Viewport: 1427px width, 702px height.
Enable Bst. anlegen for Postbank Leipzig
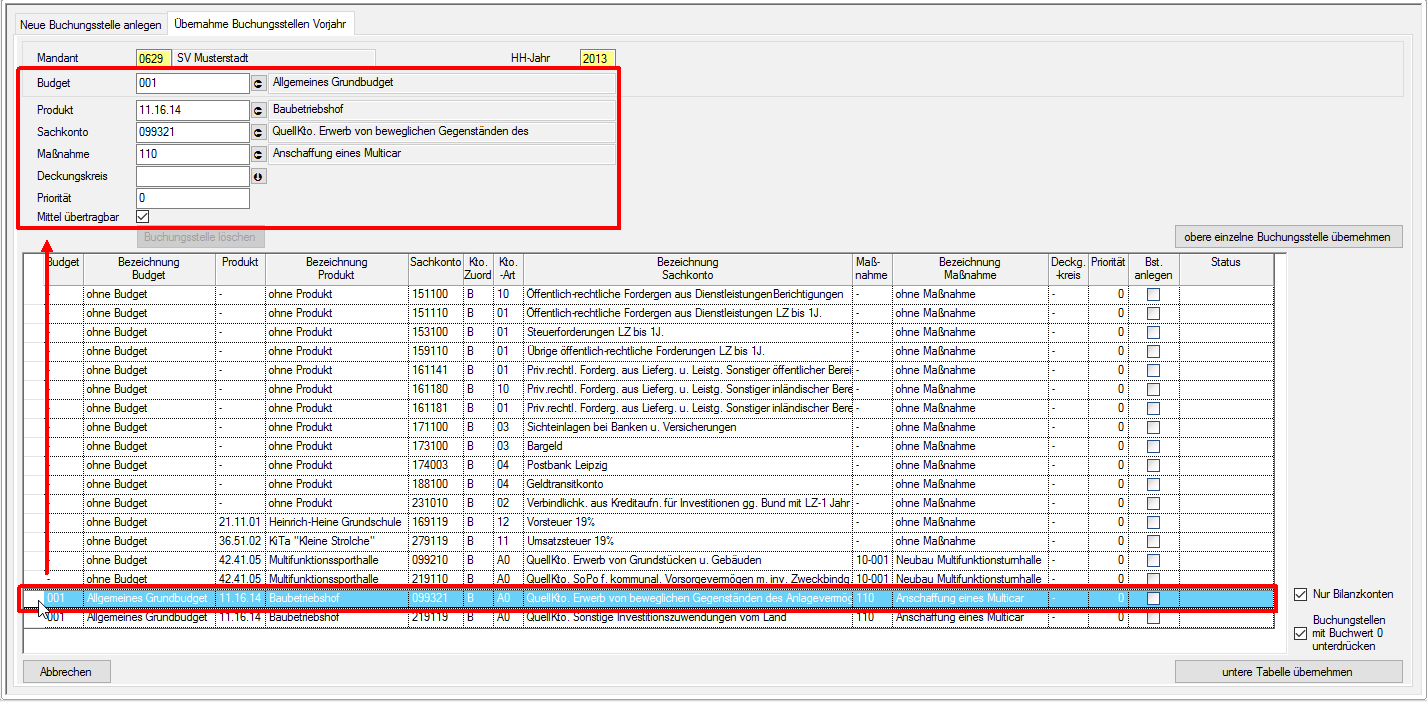pyautogui.click(x=1153, y=465)
